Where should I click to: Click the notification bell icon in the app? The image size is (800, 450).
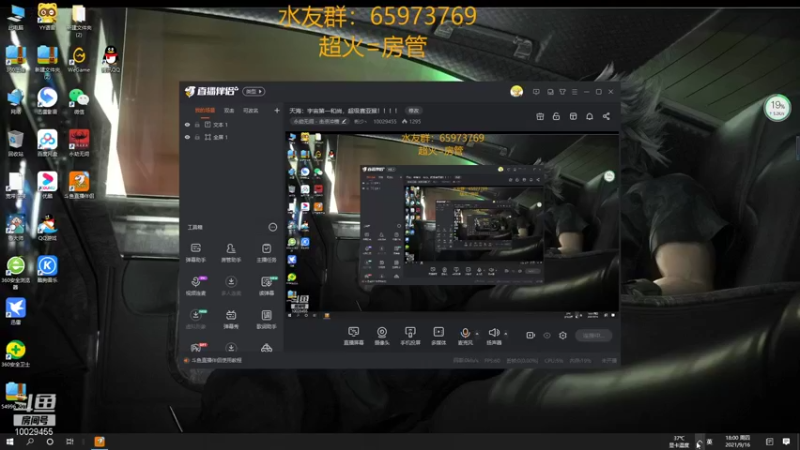(x=589, y=116)
